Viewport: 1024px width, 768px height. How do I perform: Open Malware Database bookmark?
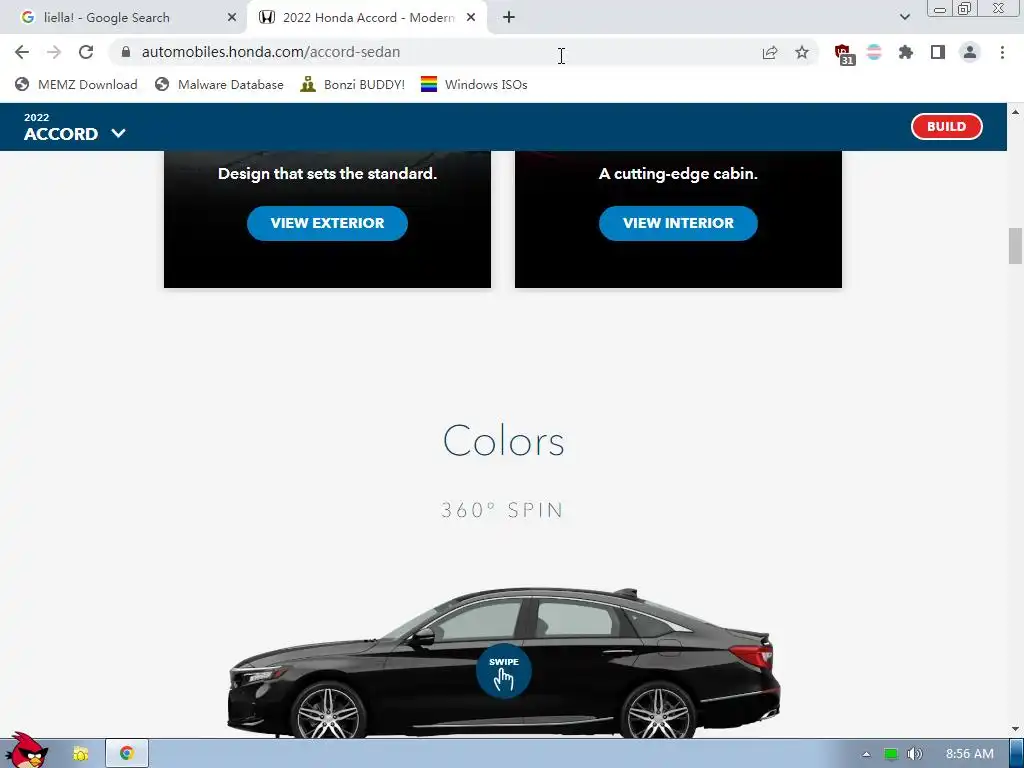[219, 84]
